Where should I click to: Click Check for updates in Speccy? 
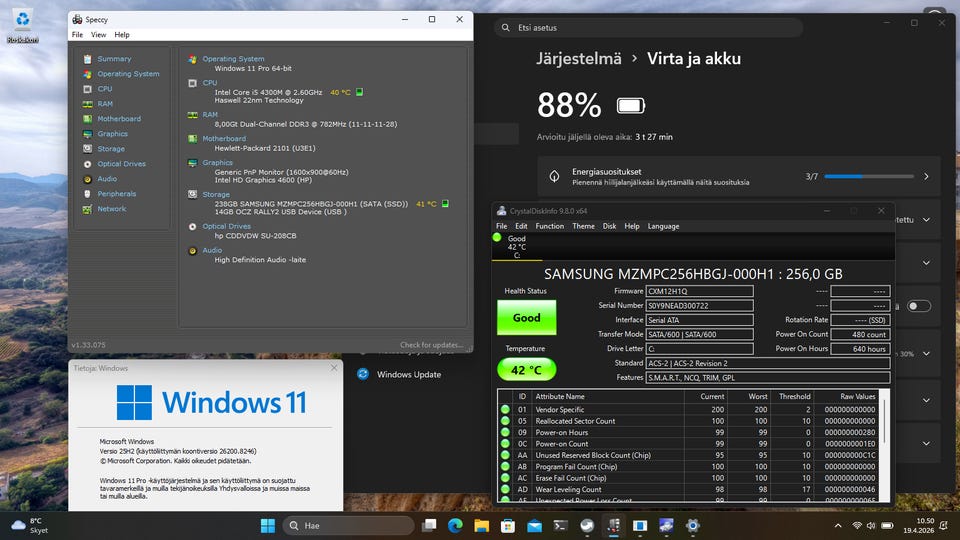432,345
